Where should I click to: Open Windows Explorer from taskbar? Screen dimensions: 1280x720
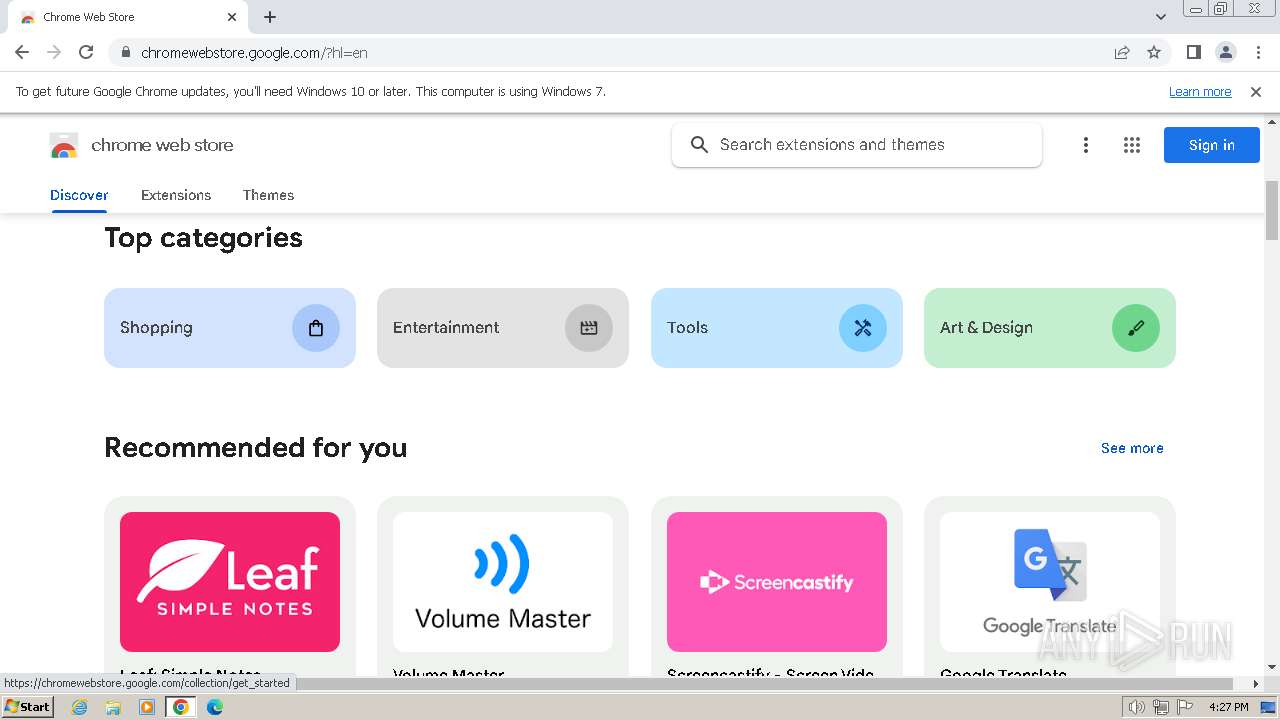pos(113,707)
